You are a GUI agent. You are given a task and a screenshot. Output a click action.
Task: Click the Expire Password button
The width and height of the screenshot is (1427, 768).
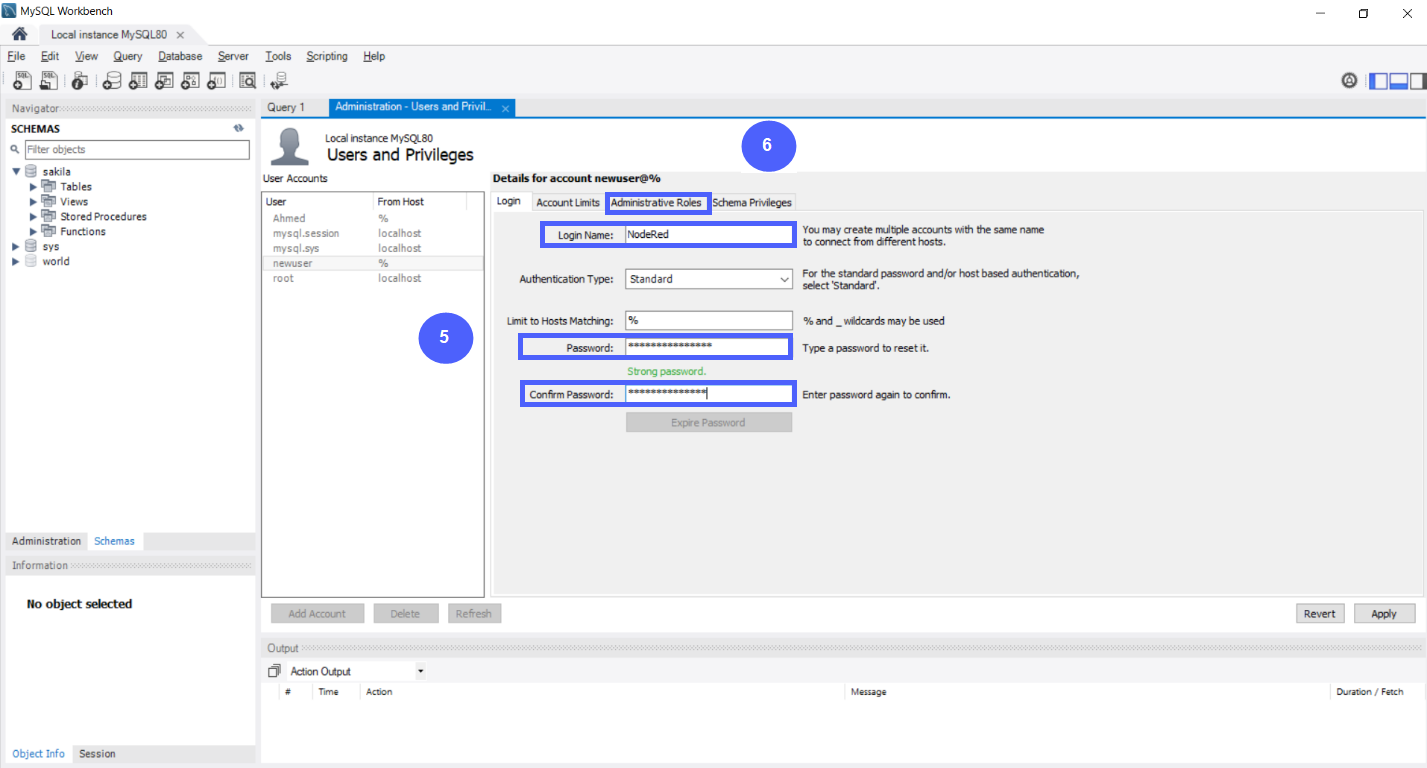[x=709, y=422]
